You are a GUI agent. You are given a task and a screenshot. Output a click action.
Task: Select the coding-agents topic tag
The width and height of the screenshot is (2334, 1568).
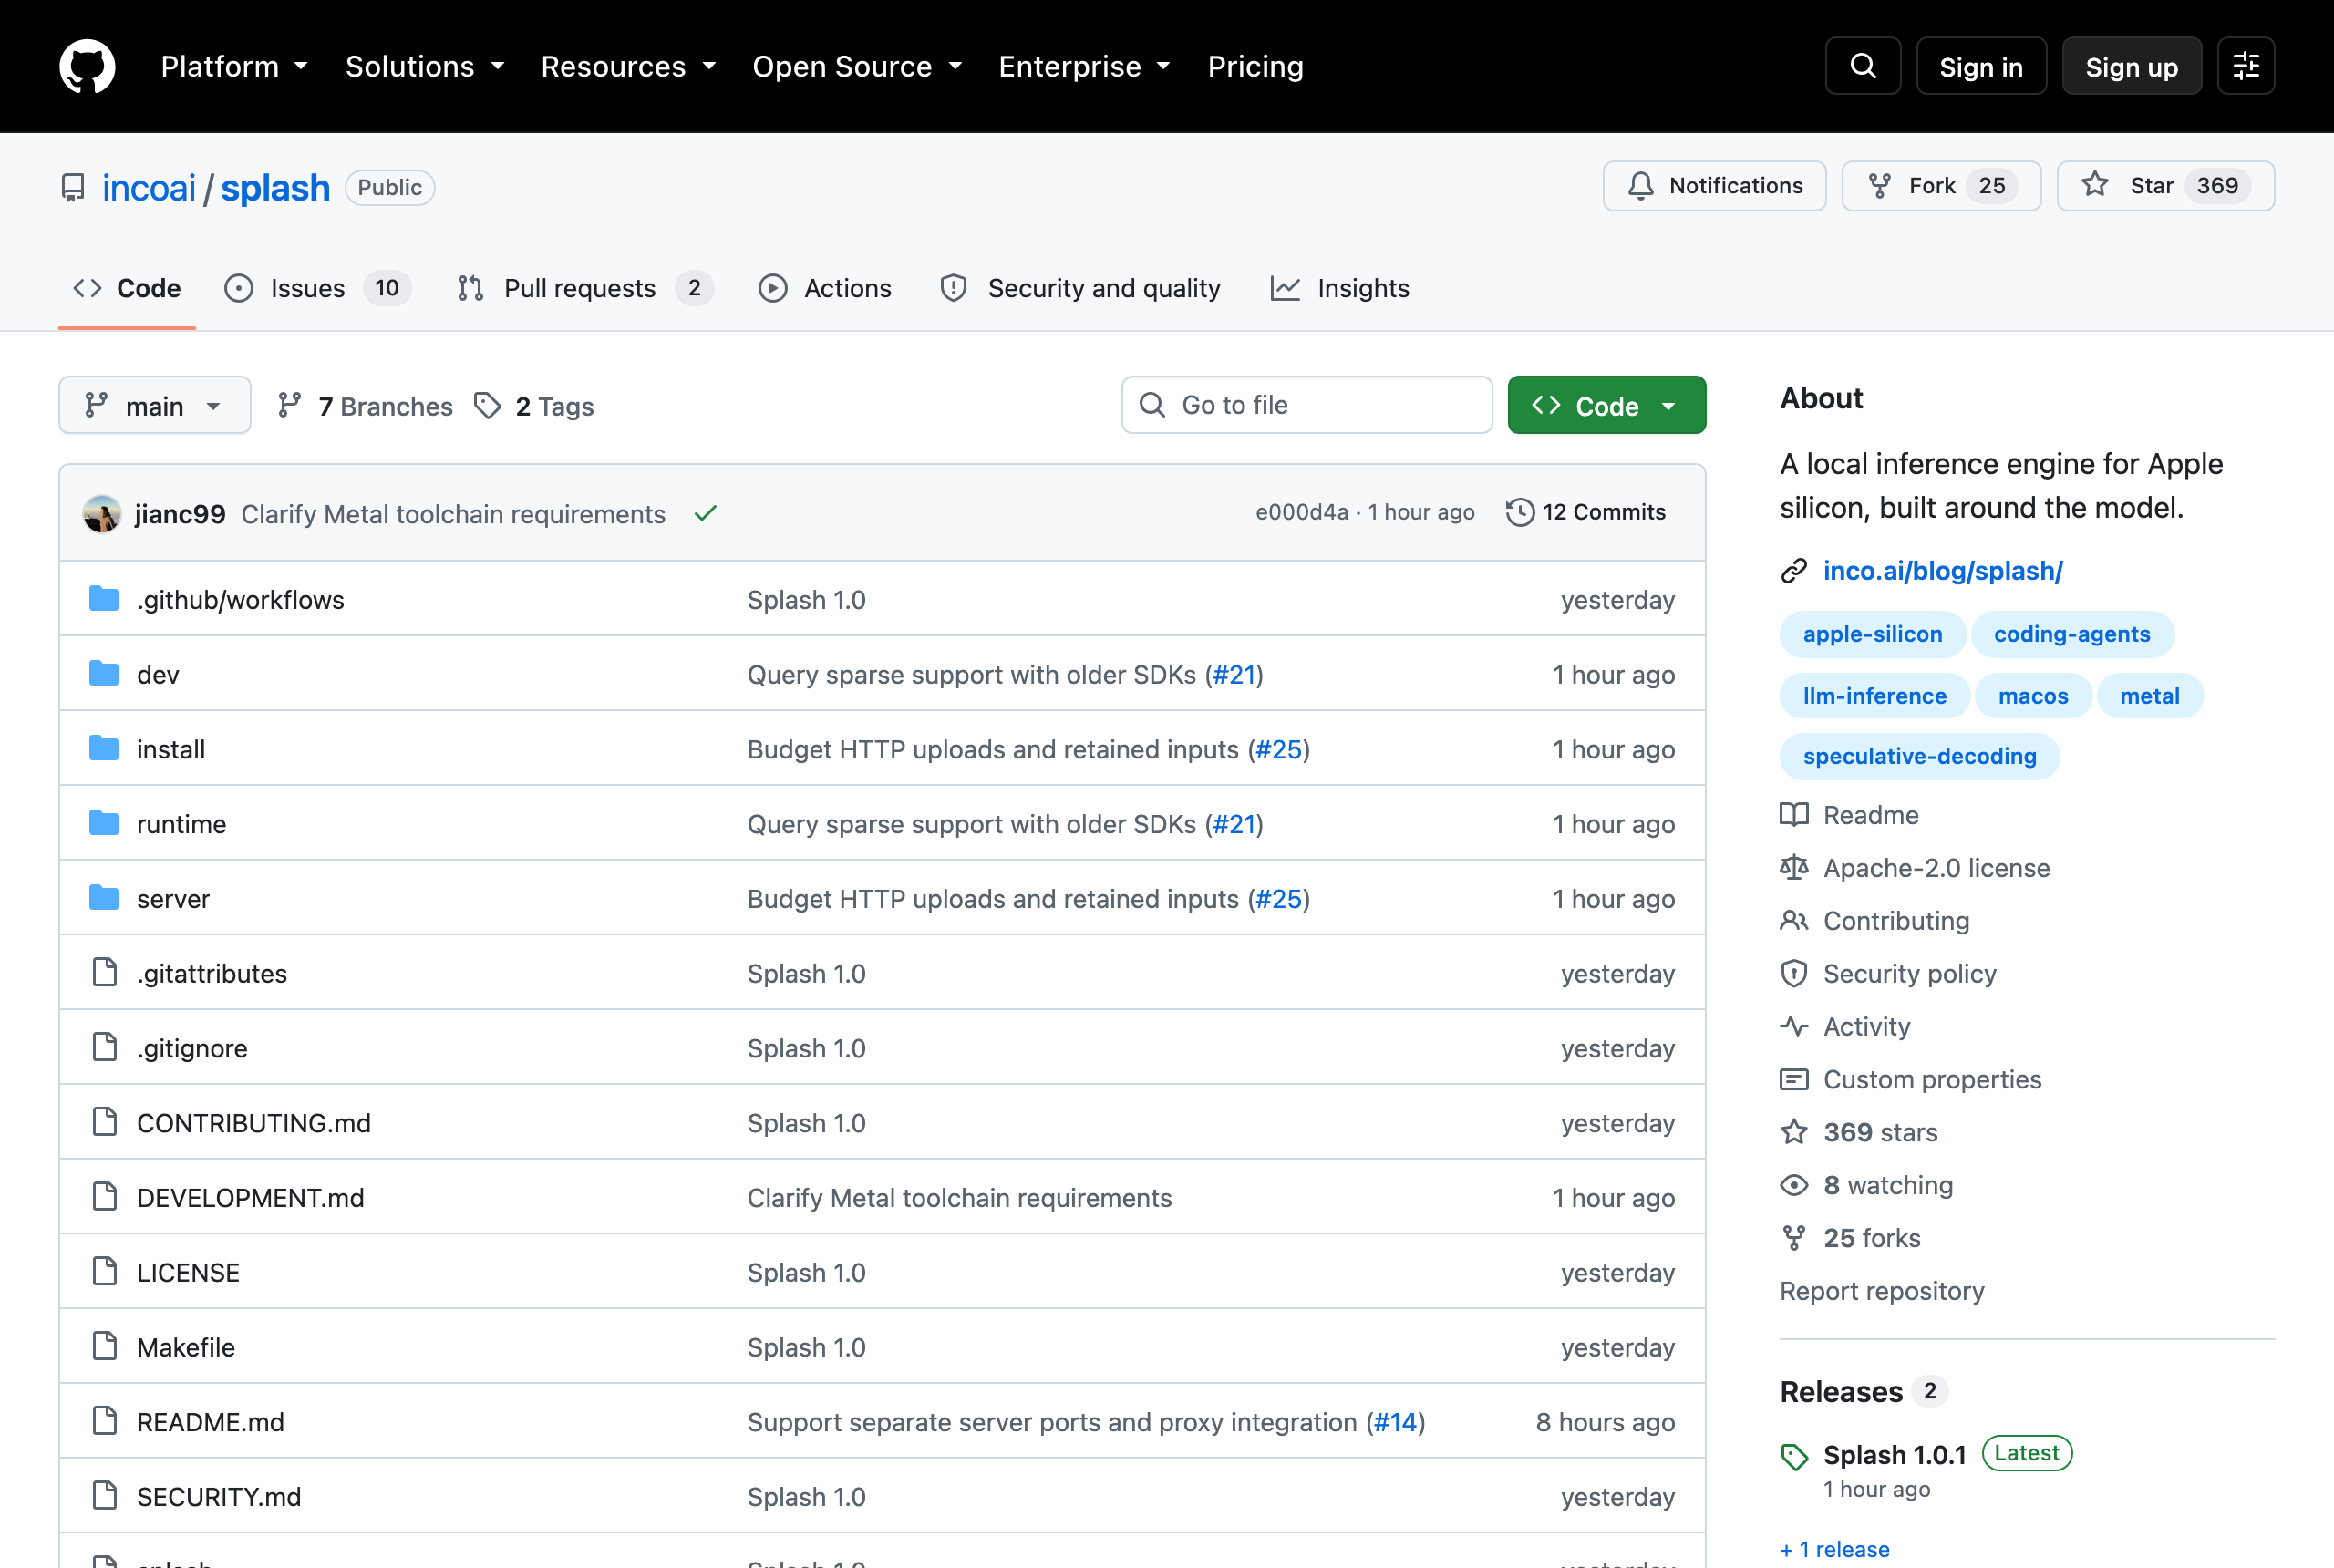(x=2071, y=634)
